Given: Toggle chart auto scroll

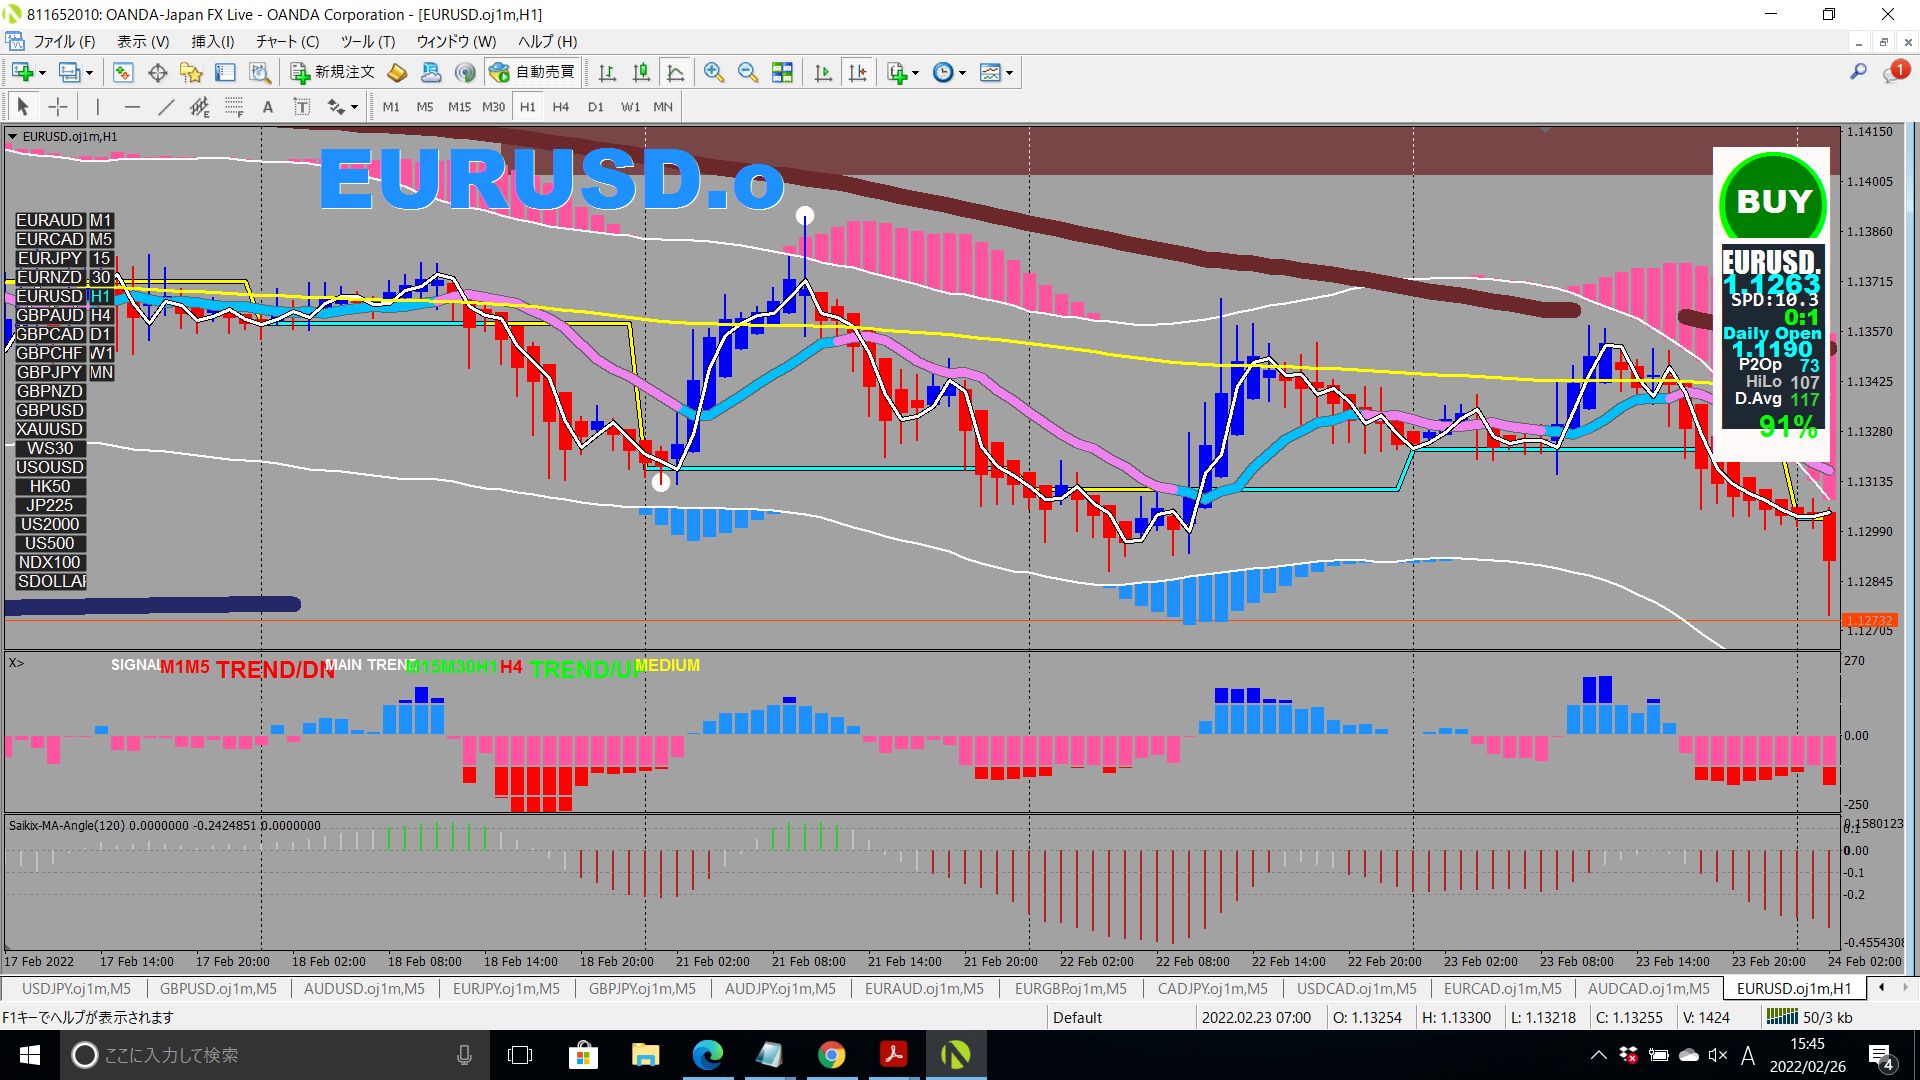Looking at the screenshot, I should (x=823, y=72).
